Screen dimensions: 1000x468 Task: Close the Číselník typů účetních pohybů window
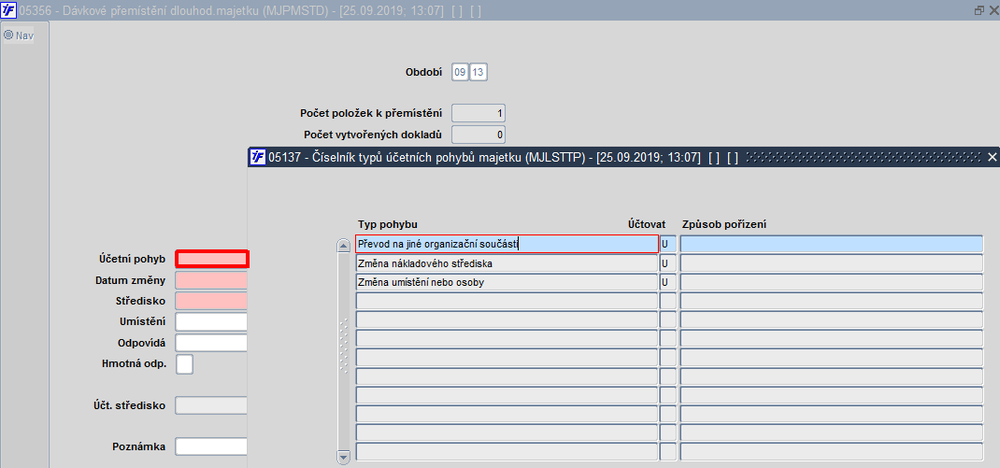coord(992,157)
